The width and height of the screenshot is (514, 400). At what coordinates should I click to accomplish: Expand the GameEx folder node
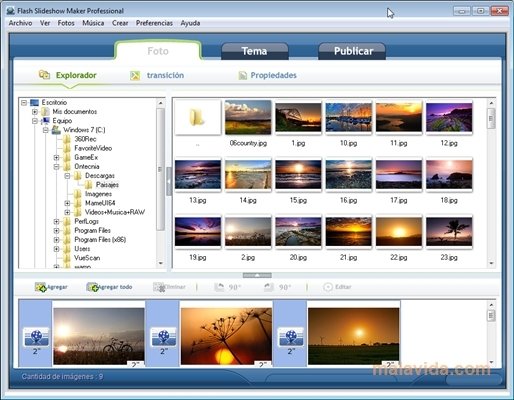56,157
